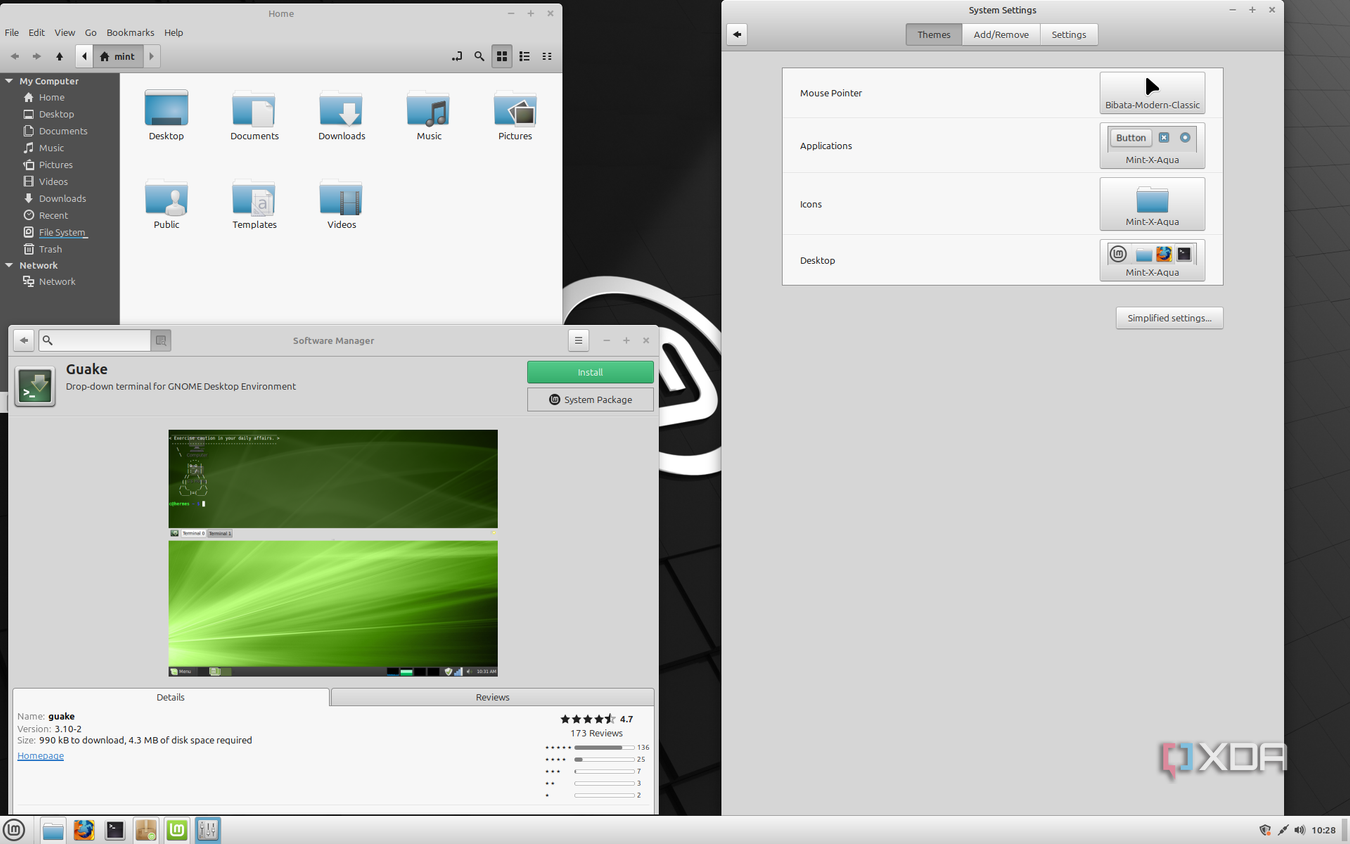This screenshot has height=844, width=1350.
Task: Open the View menu in file manager
Action: tap(64, 32)
